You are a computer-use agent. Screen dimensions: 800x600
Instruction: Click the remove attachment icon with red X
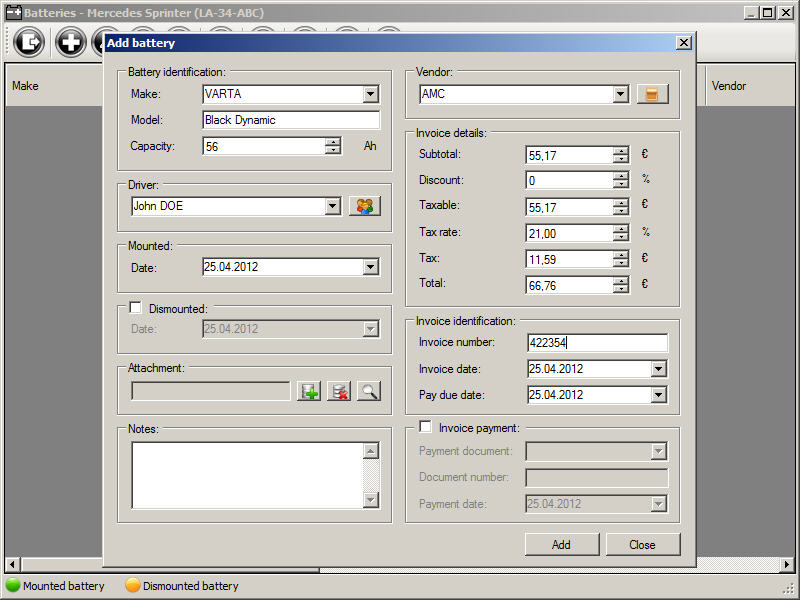339,391
